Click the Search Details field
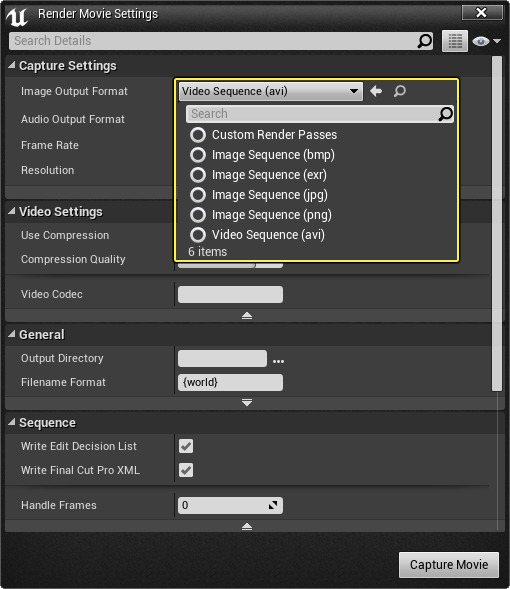 [221, 41]
